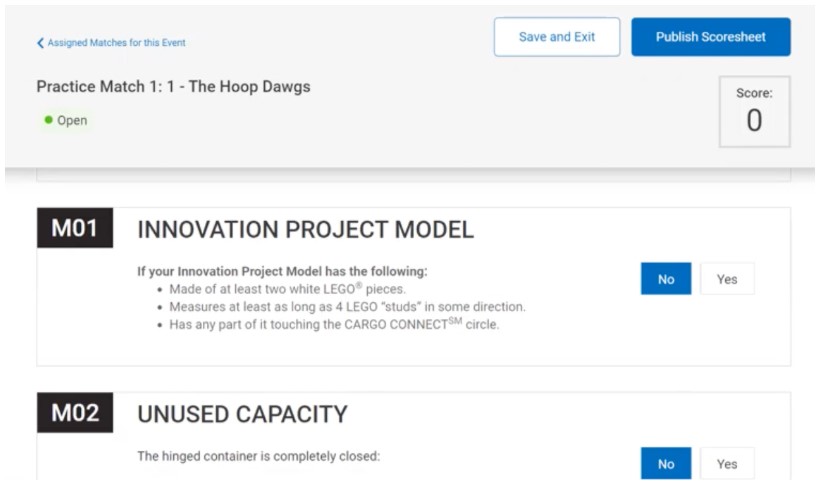Image resolution: width=819 pixels, height=483 pixels.
Task: Click the score value 0 box
Action: [x=754, y=112]
